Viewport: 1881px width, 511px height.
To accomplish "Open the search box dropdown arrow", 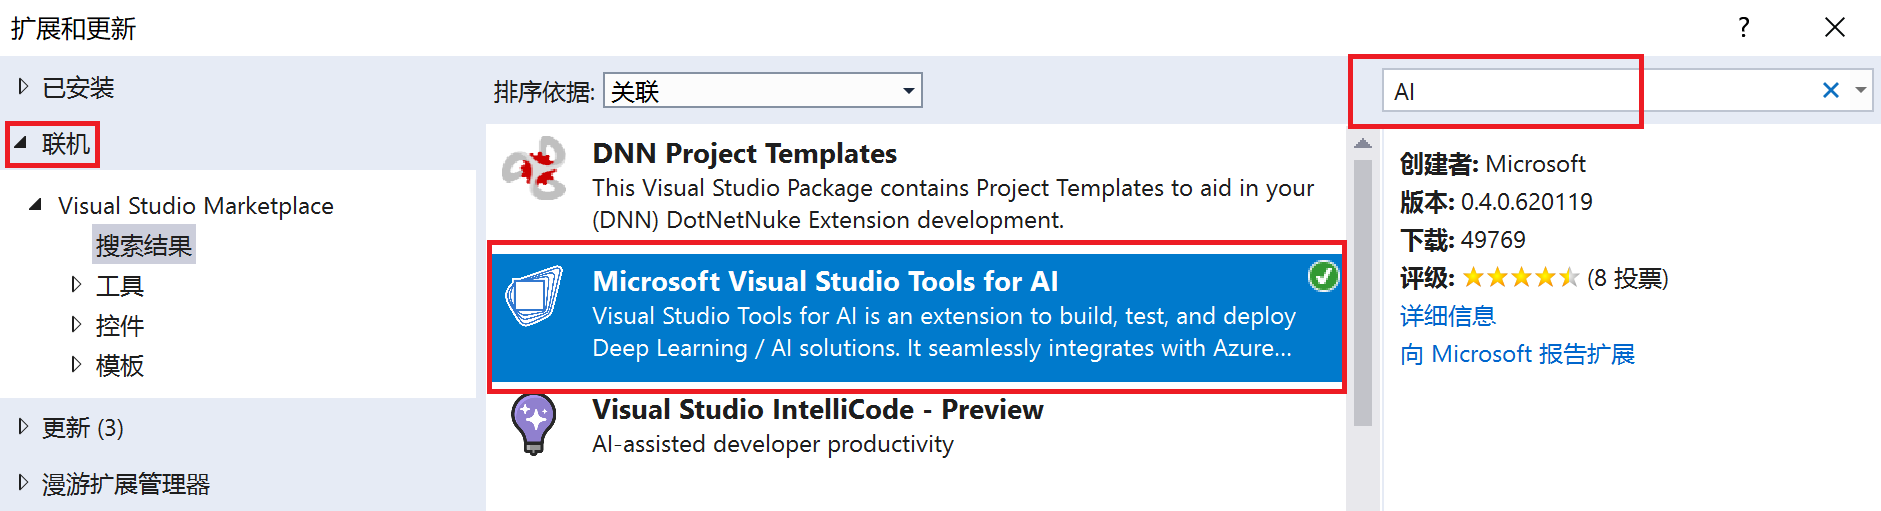I will (1861, 91).
